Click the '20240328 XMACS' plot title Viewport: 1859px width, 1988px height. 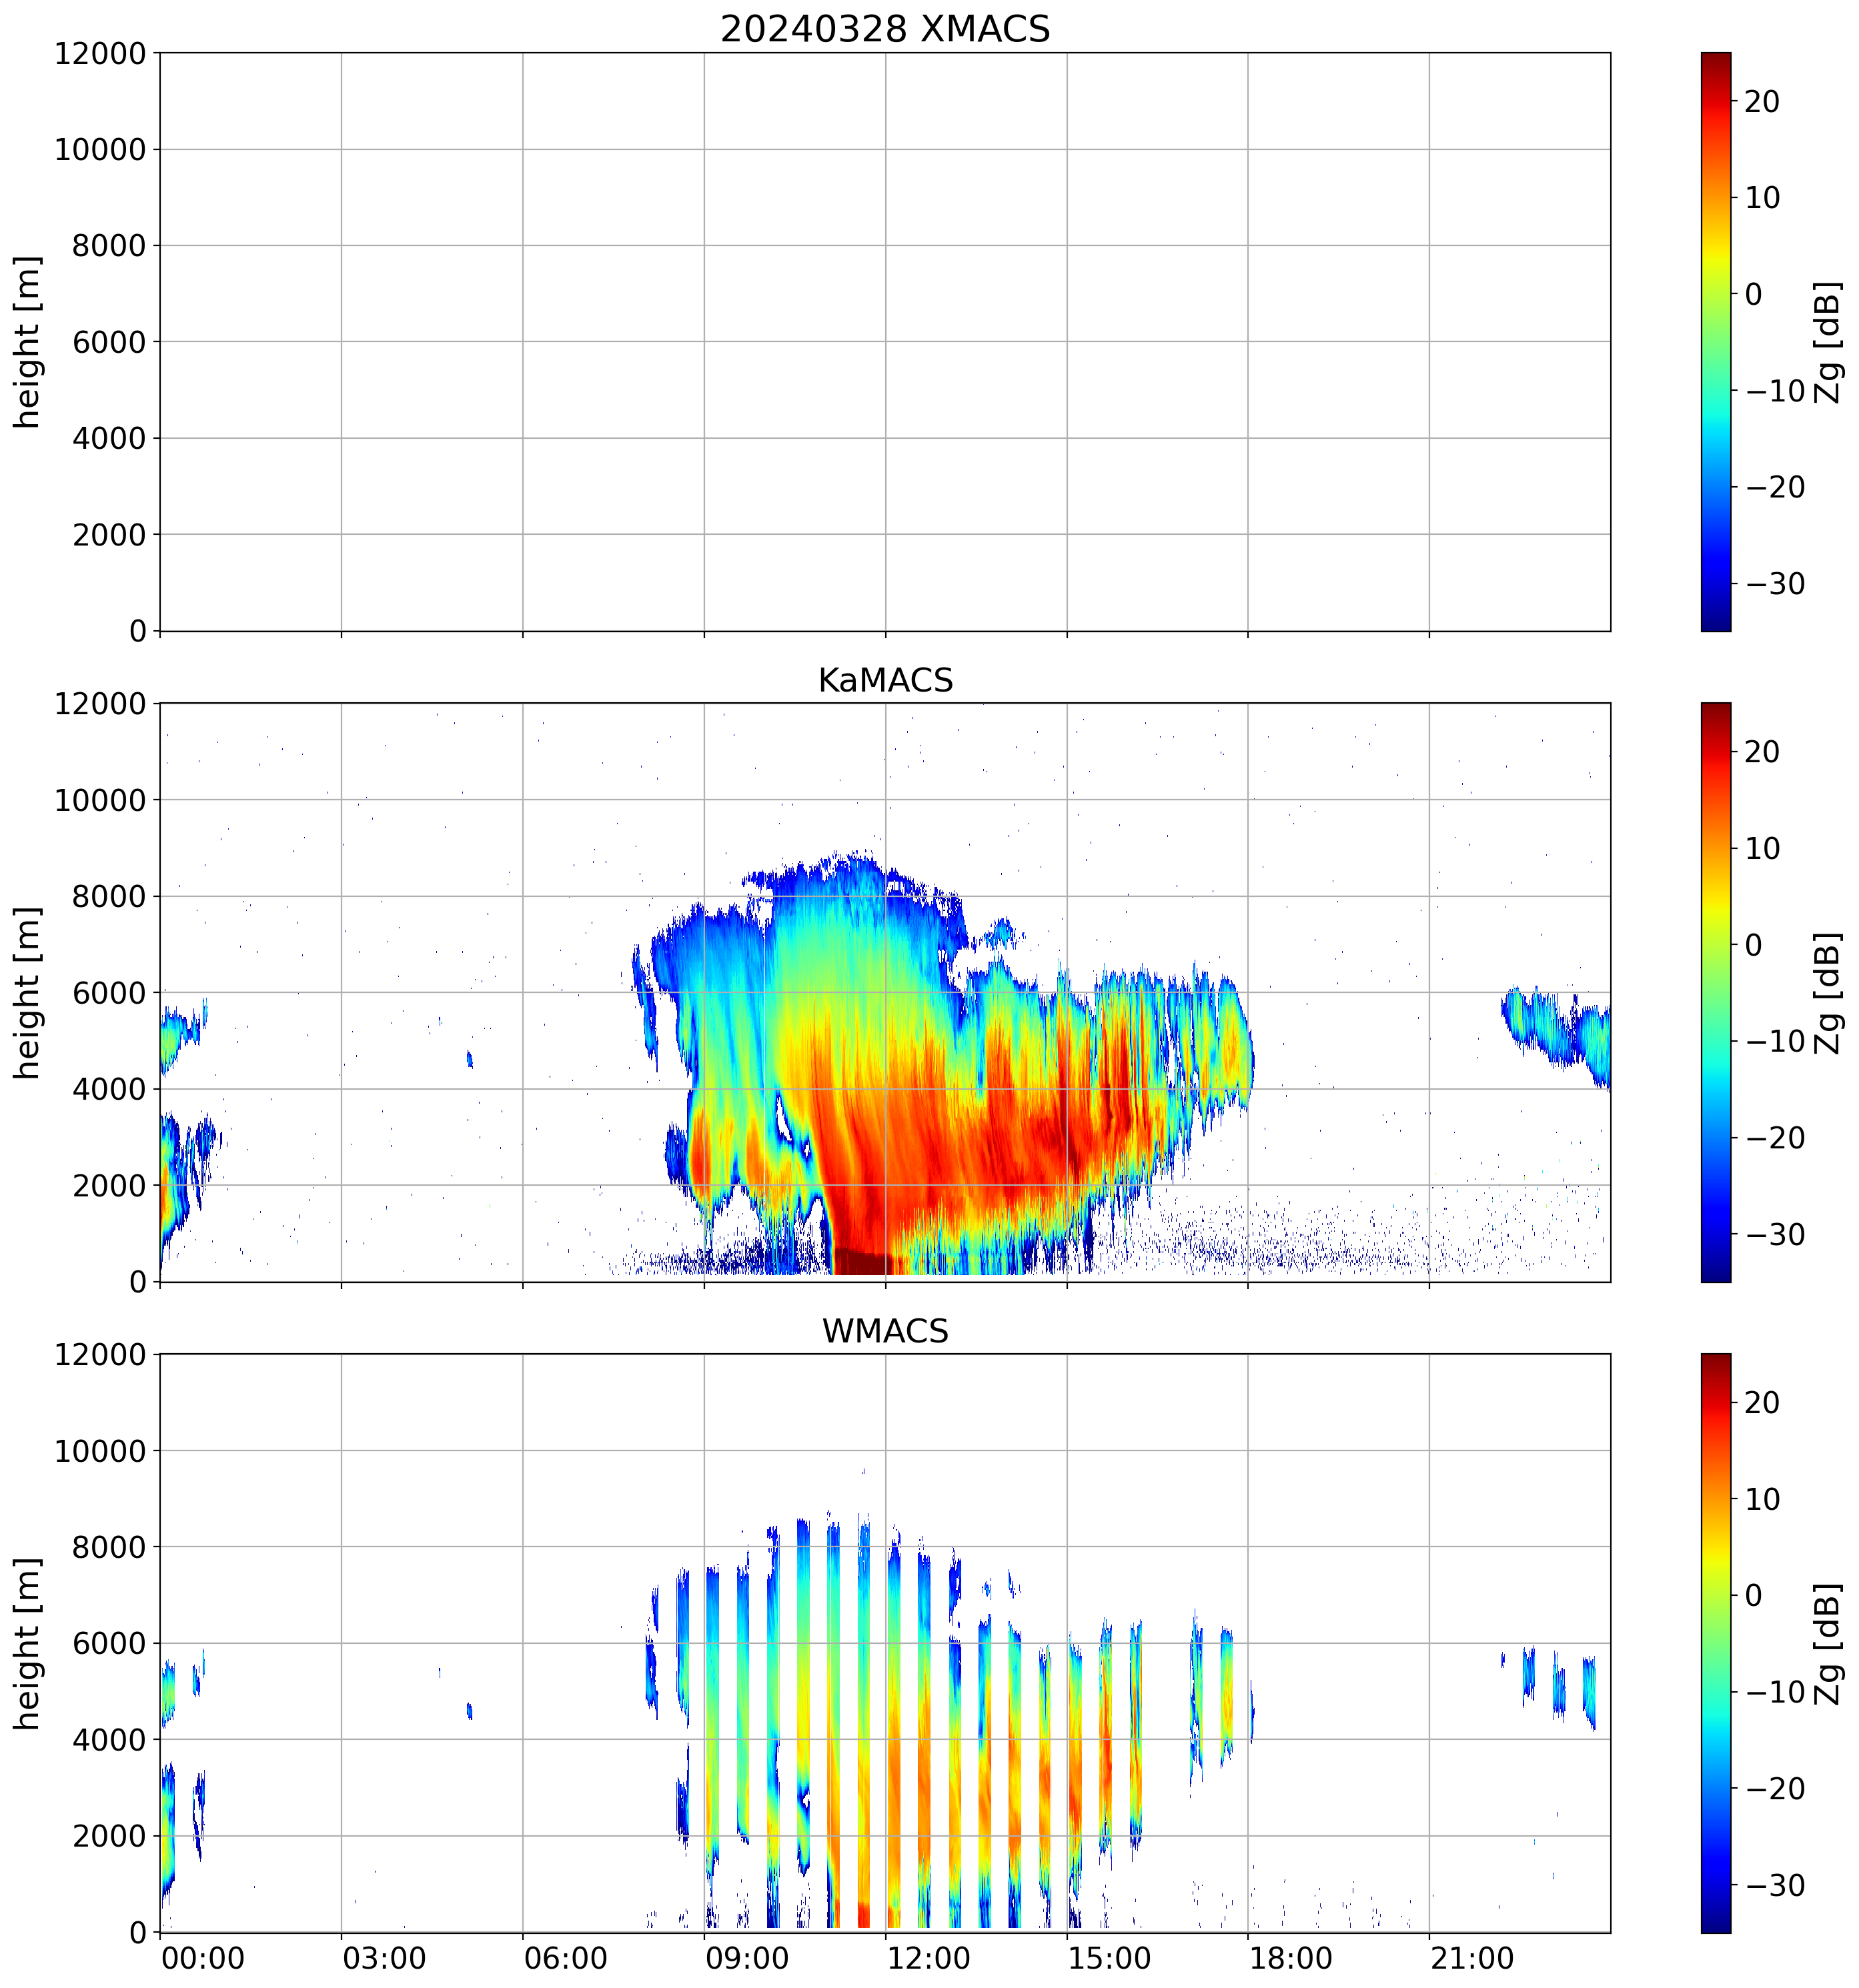884,29
